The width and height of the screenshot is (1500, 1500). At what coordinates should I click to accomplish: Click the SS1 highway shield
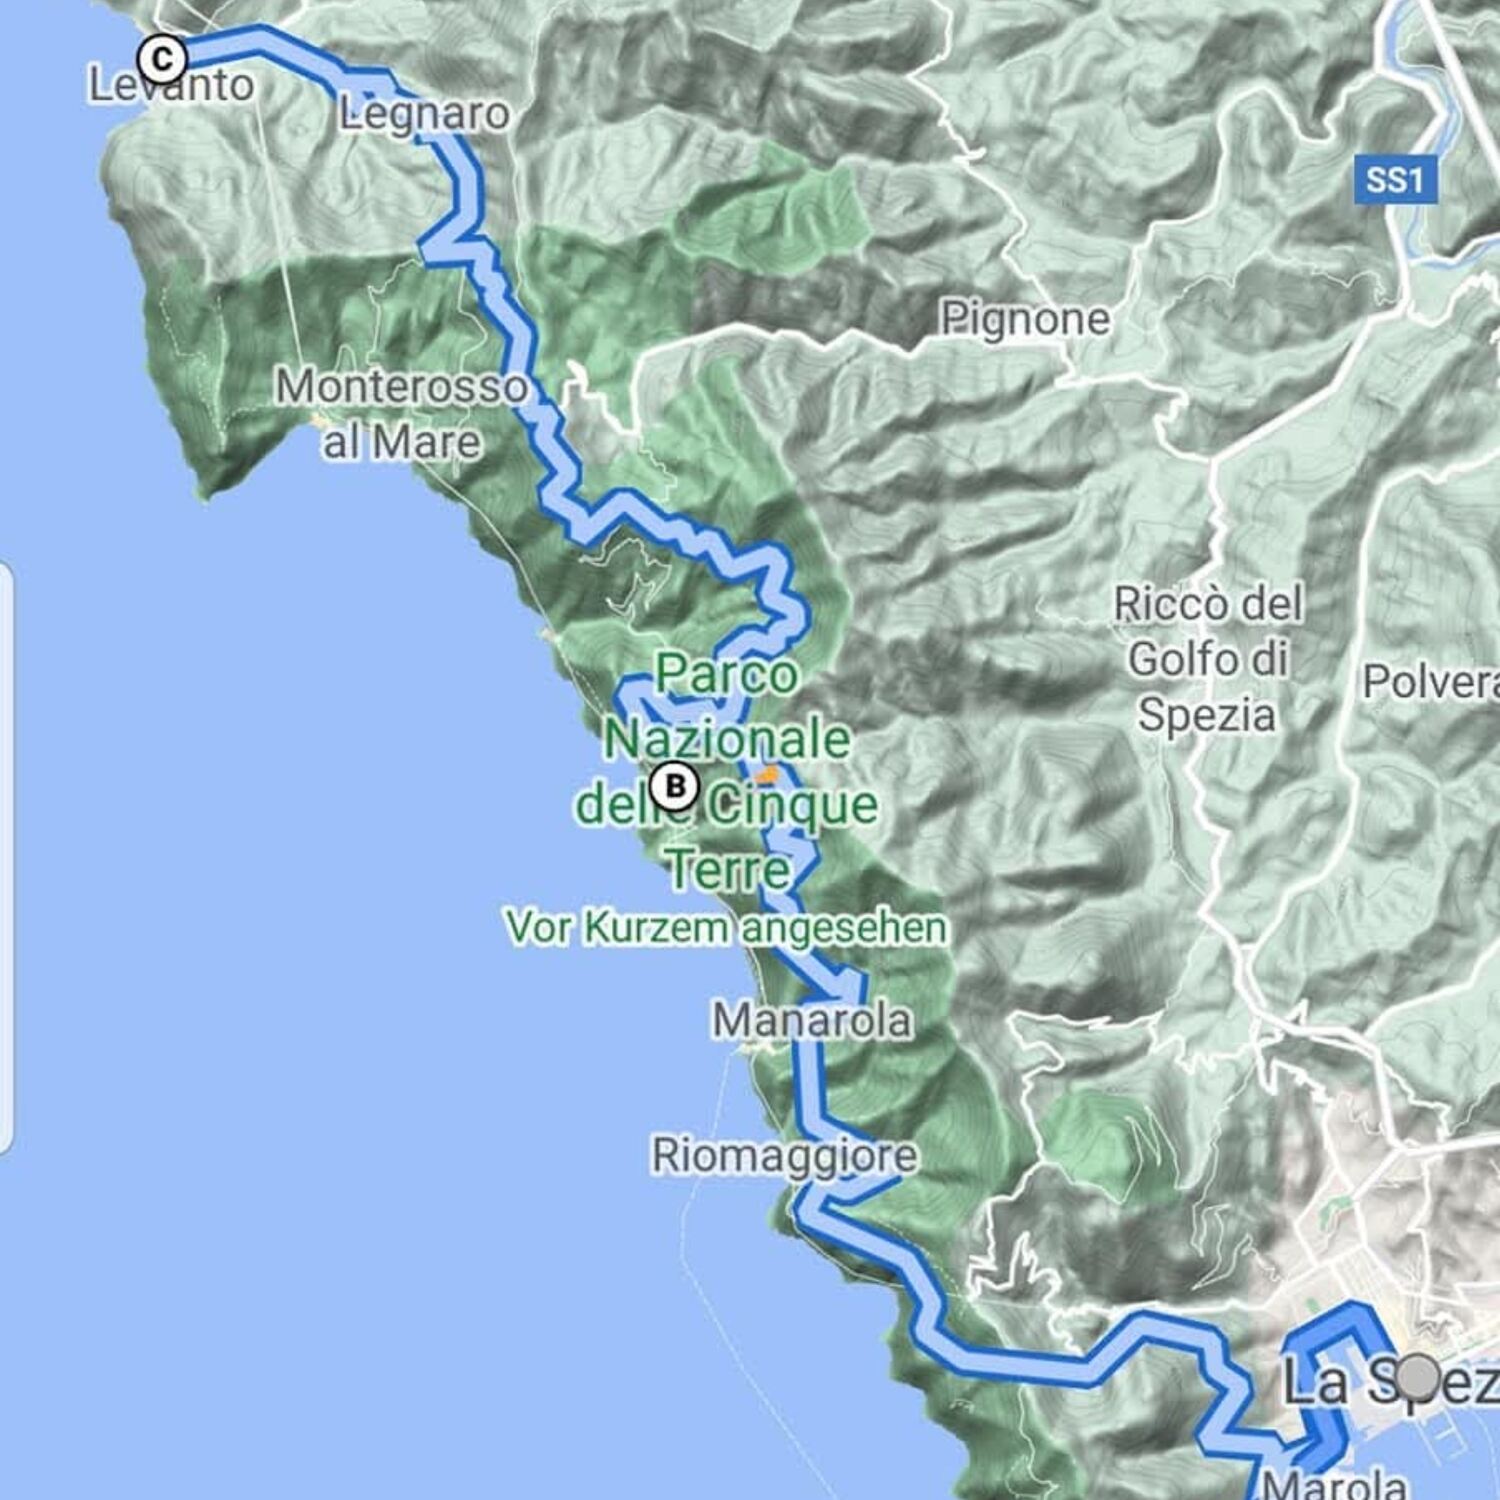click(1395, 180)
